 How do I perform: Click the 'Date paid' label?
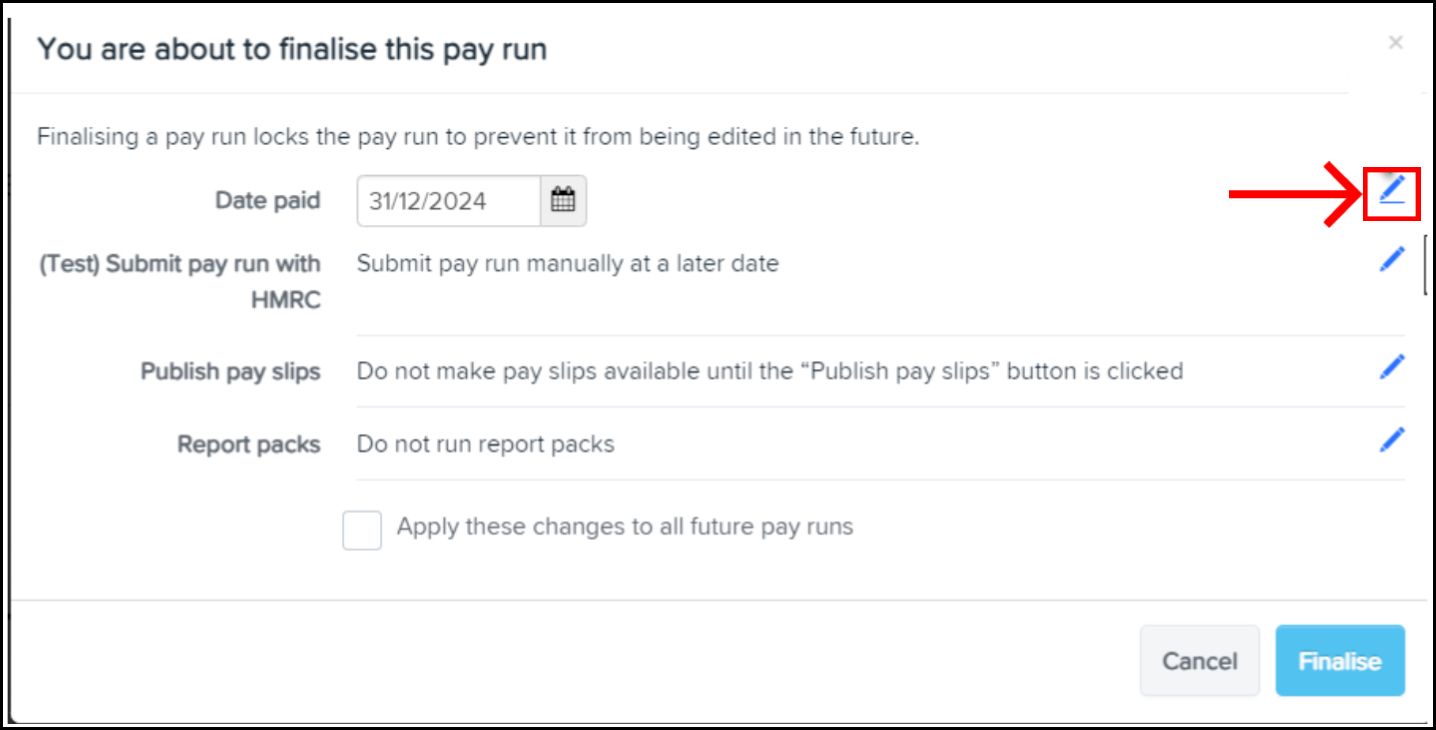pyautogui.click(x=267, y=201)
